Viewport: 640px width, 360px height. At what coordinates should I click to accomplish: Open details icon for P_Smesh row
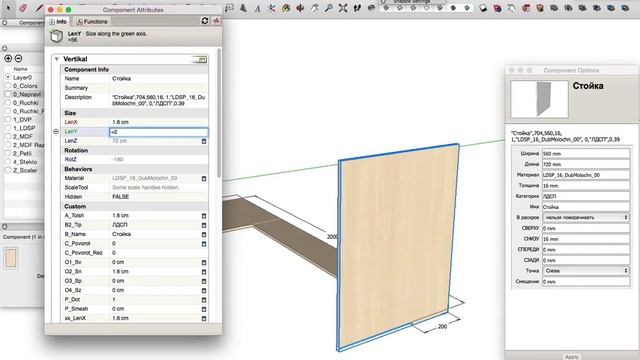coord(204,309)
